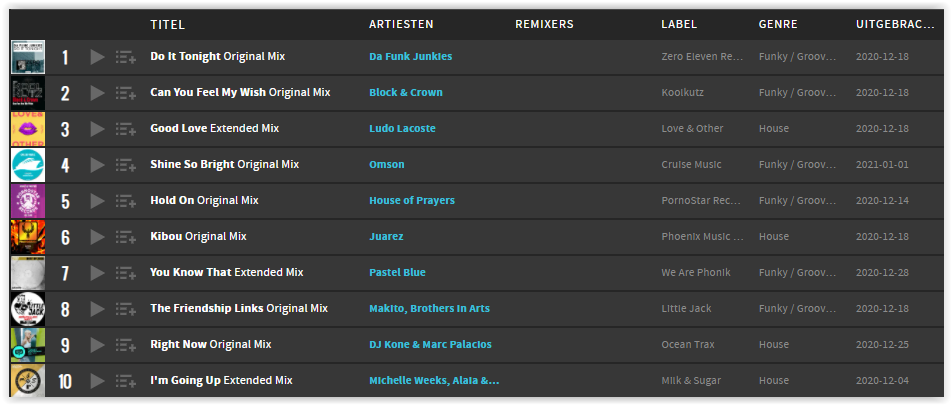Add I'm Going Up to queue
Screen dimensions: 952x405
click(x=126, y=381)
